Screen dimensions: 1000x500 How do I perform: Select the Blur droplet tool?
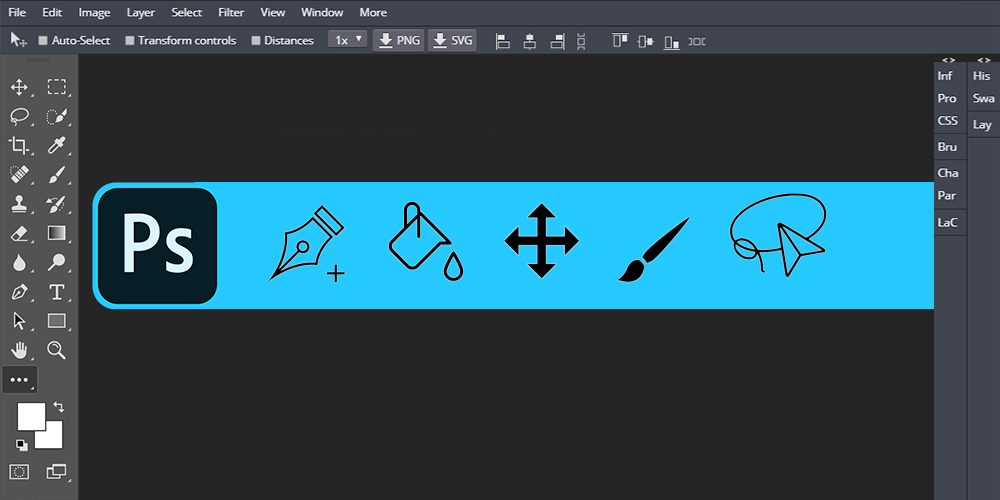(x=19, y=262)
